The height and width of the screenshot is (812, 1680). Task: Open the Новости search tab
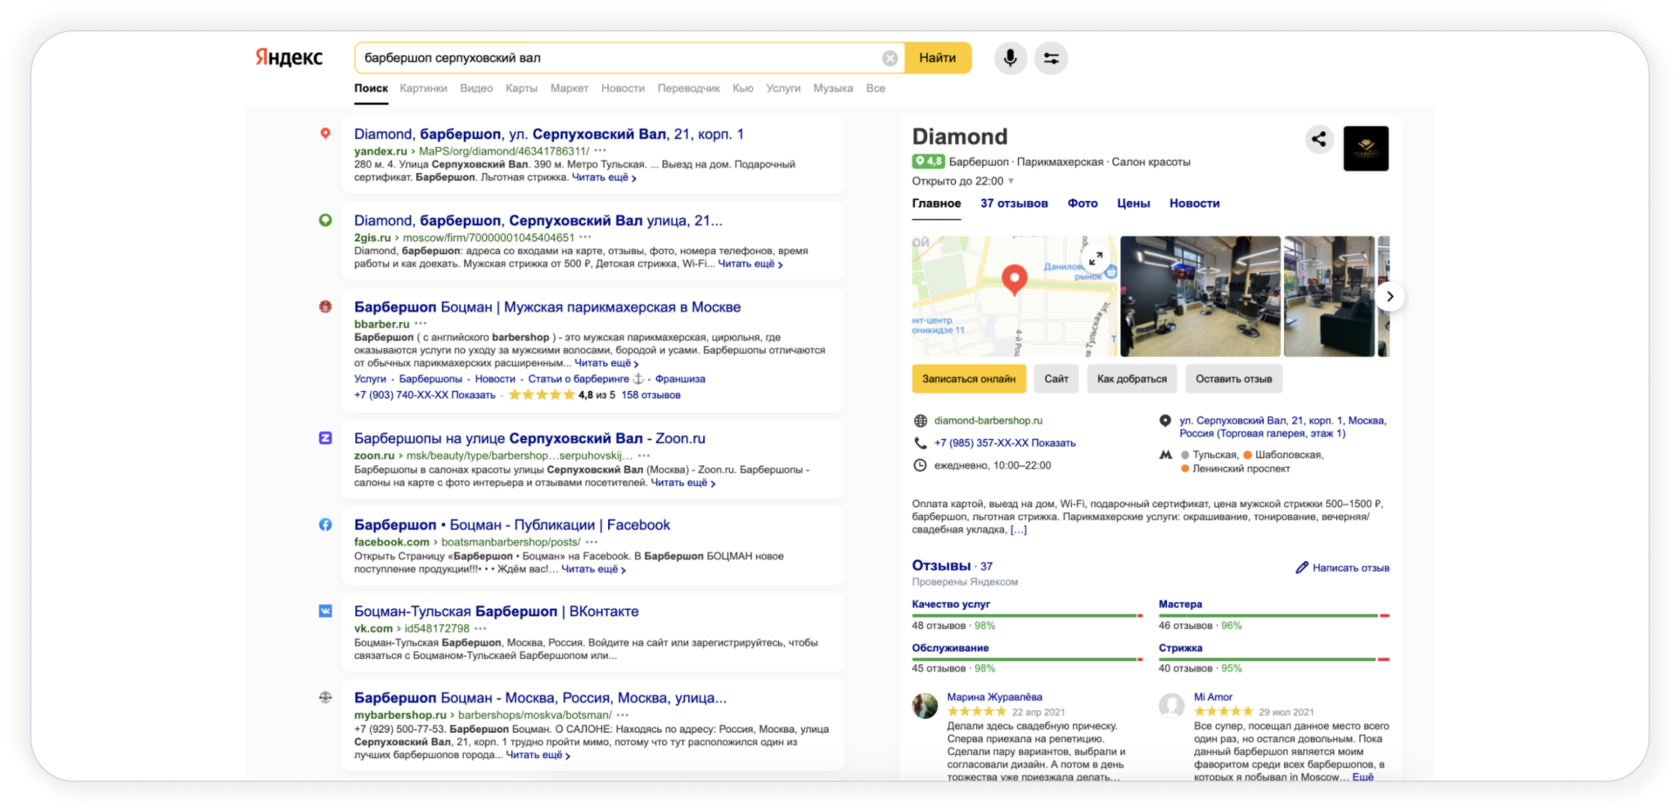623,88
